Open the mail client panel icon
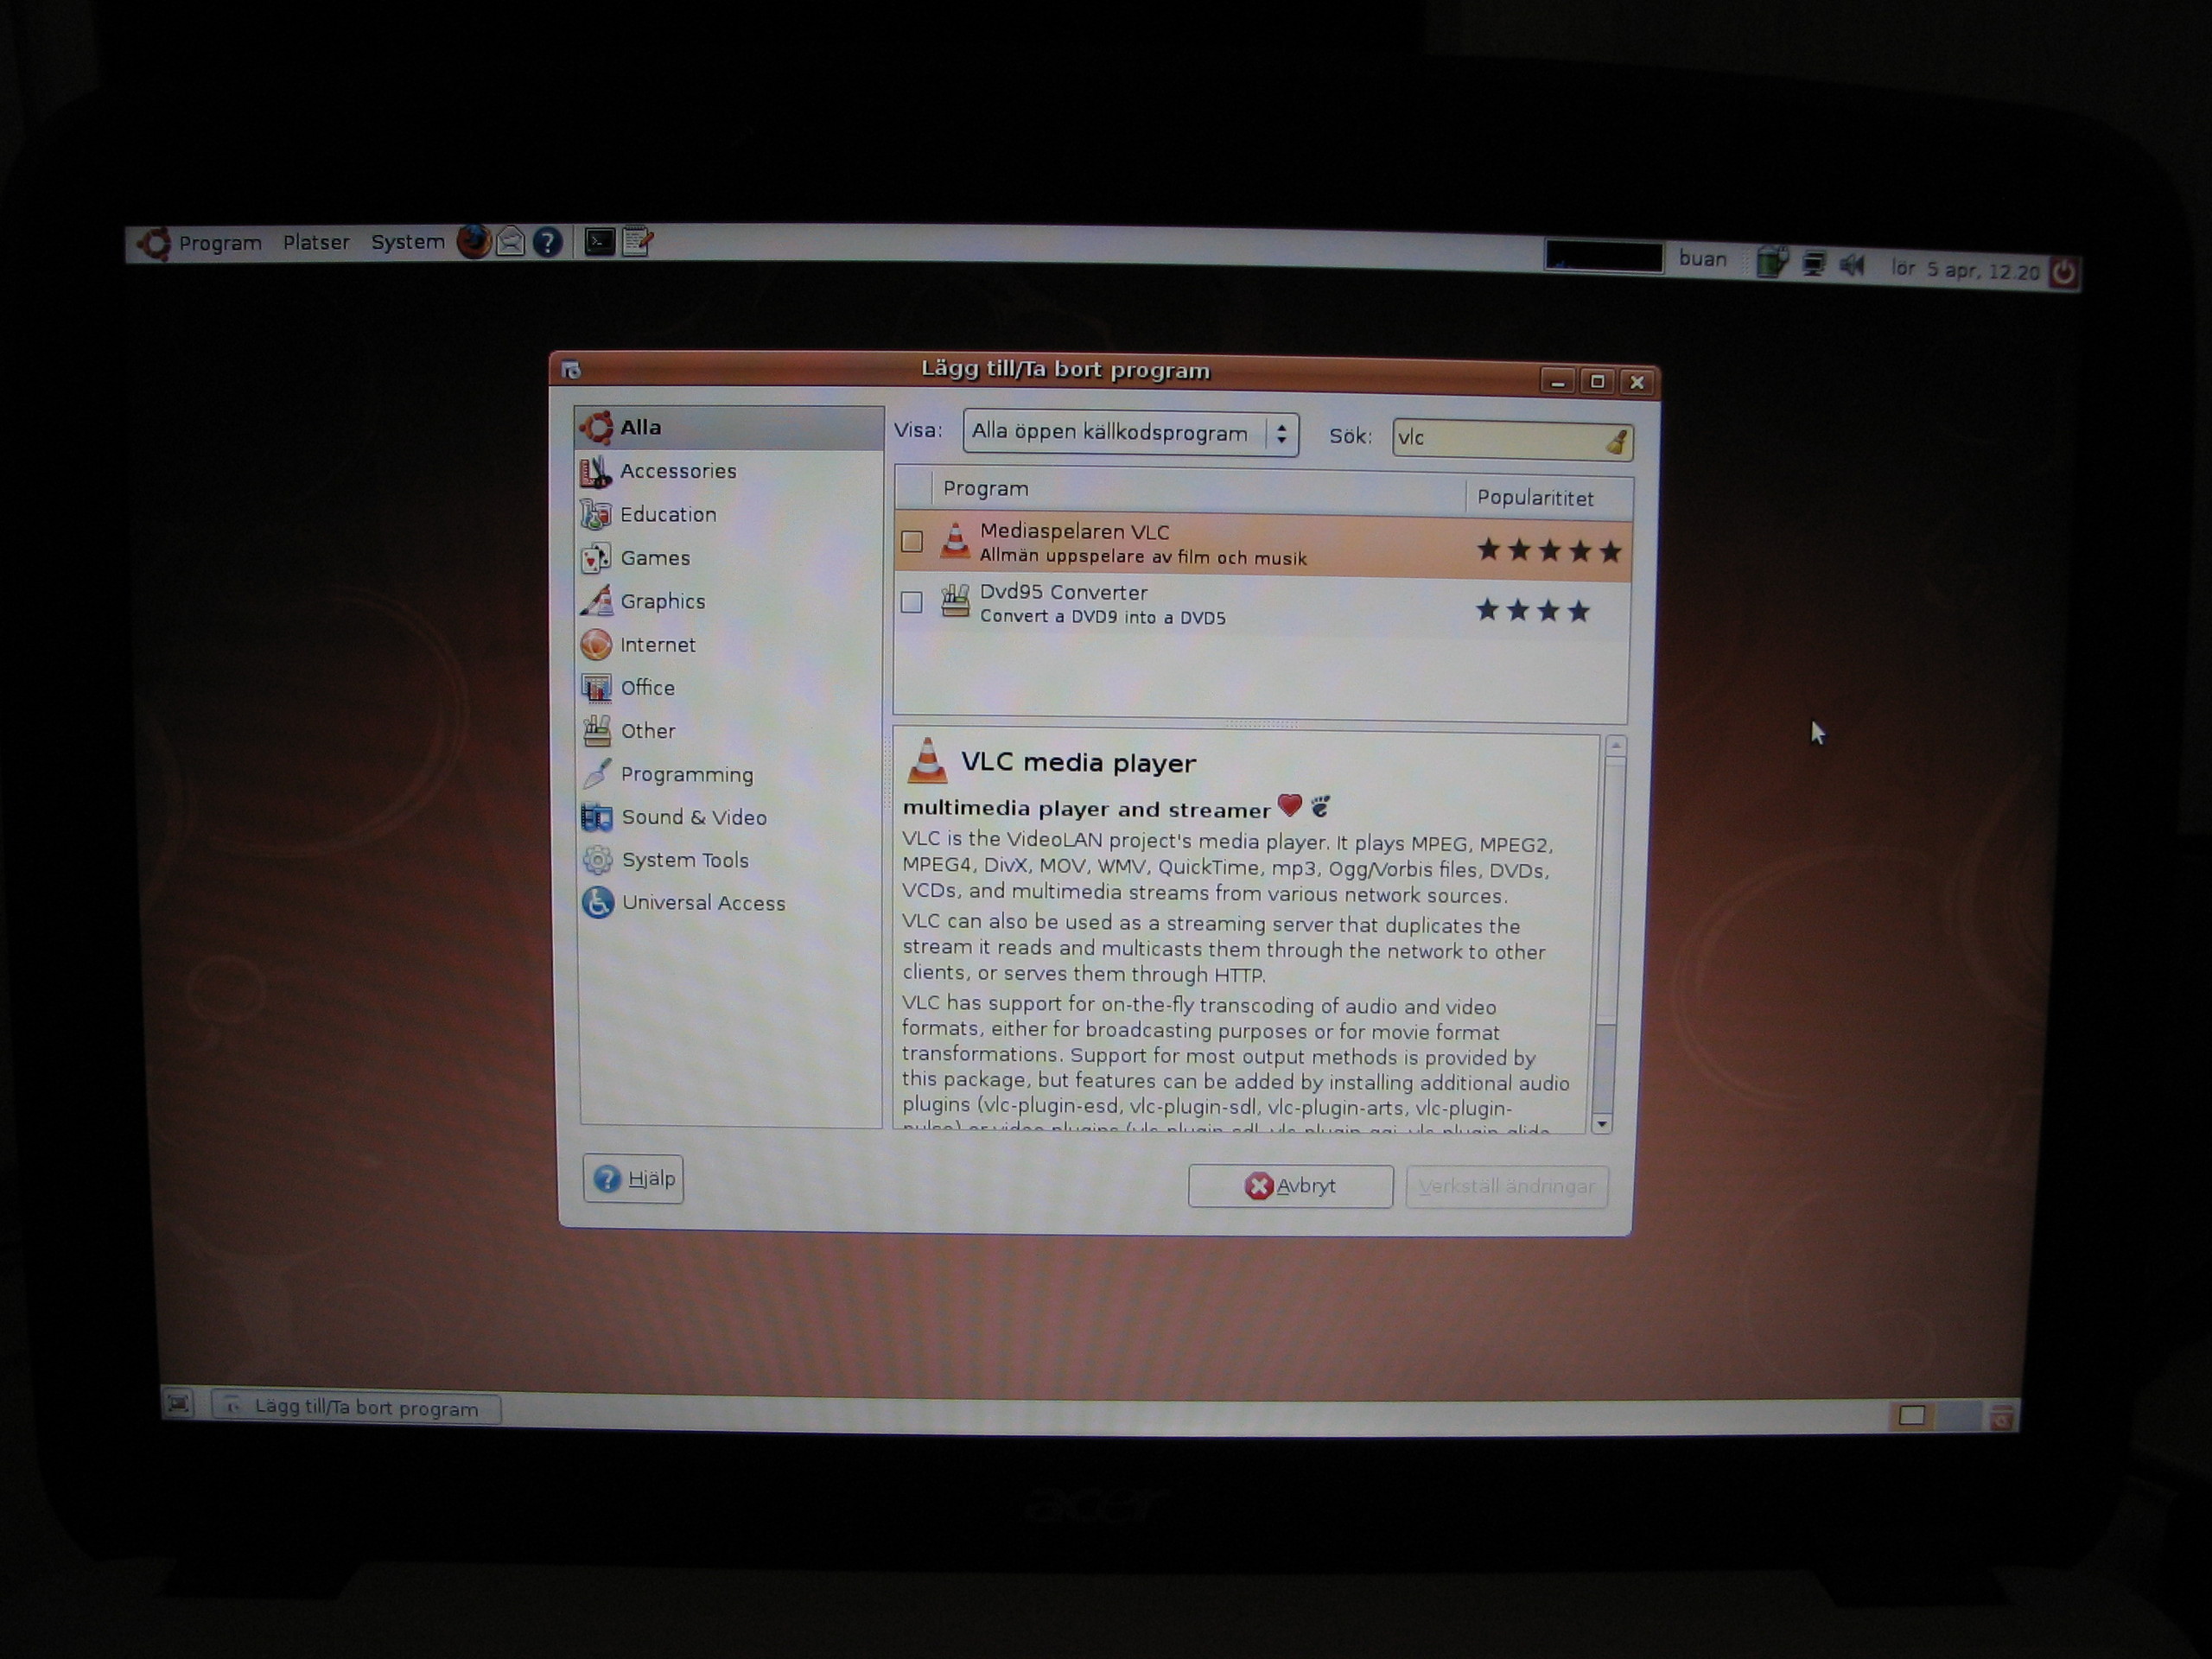Viewport: 2212px width, 1659px height. tap(510, 242)
